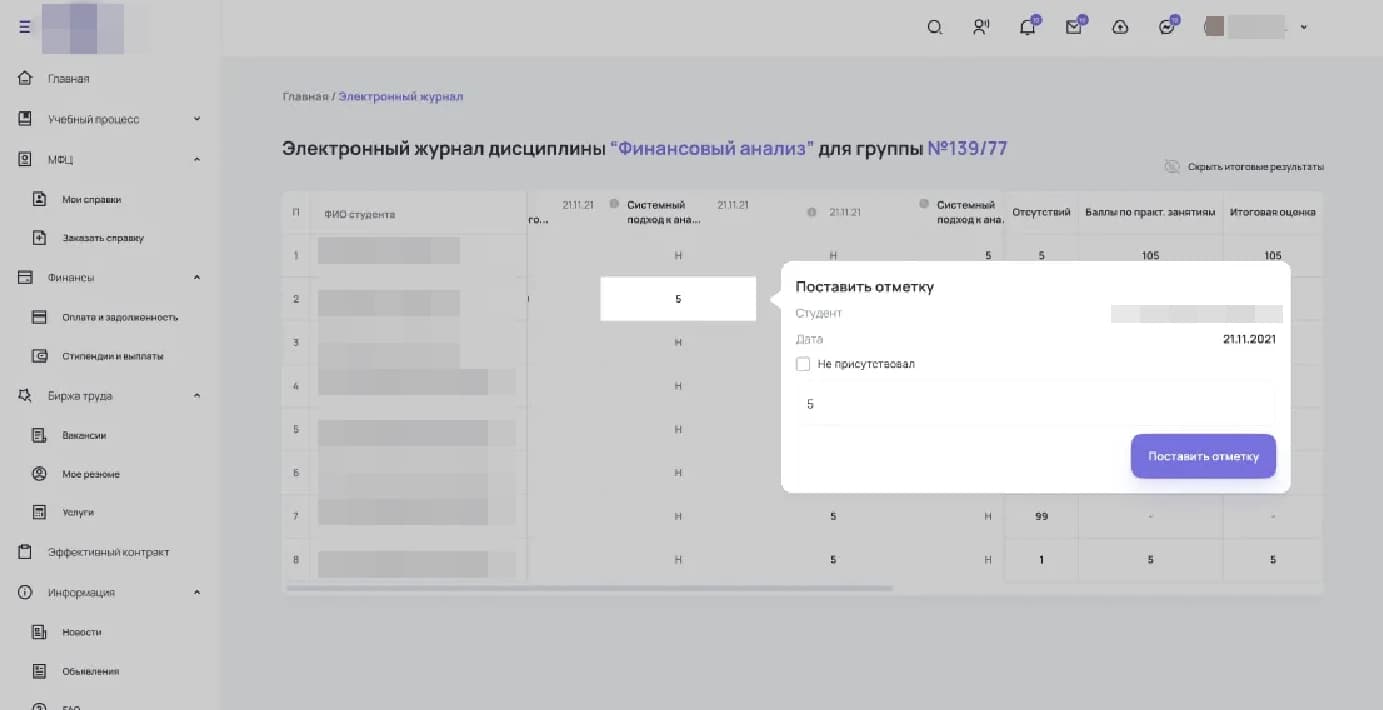Enable the Не присутствовал checkbox
Image resolution: width=1383 pixels, height=710 pixels.
(803, 364)
